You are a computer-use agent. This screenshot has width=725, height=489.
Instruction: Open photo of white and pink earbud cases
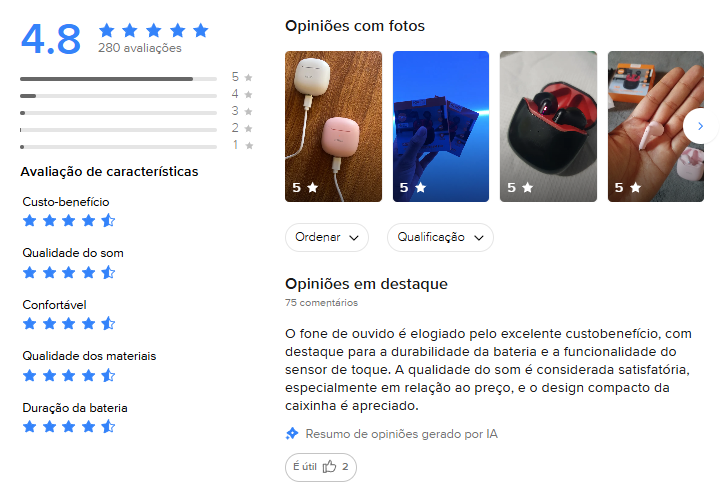click(333, 126)
